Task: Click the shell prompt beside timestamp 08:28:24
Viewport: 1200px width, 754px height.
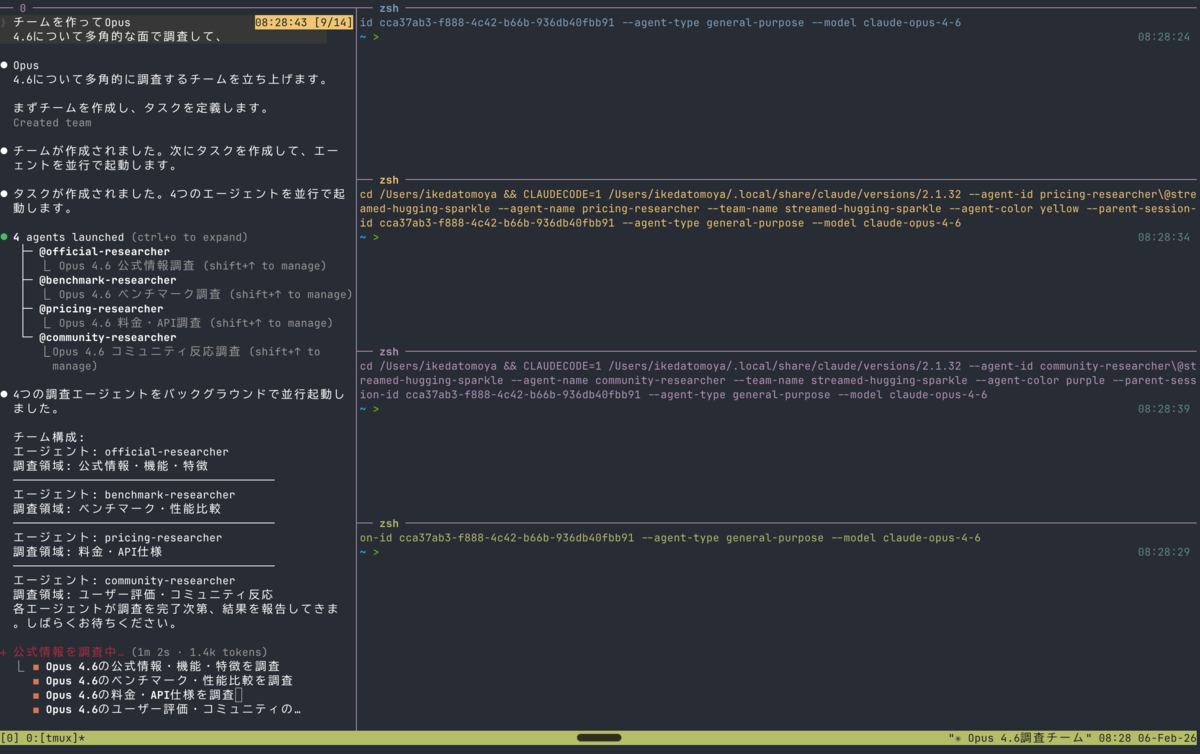Action: (x=369, y=37)
